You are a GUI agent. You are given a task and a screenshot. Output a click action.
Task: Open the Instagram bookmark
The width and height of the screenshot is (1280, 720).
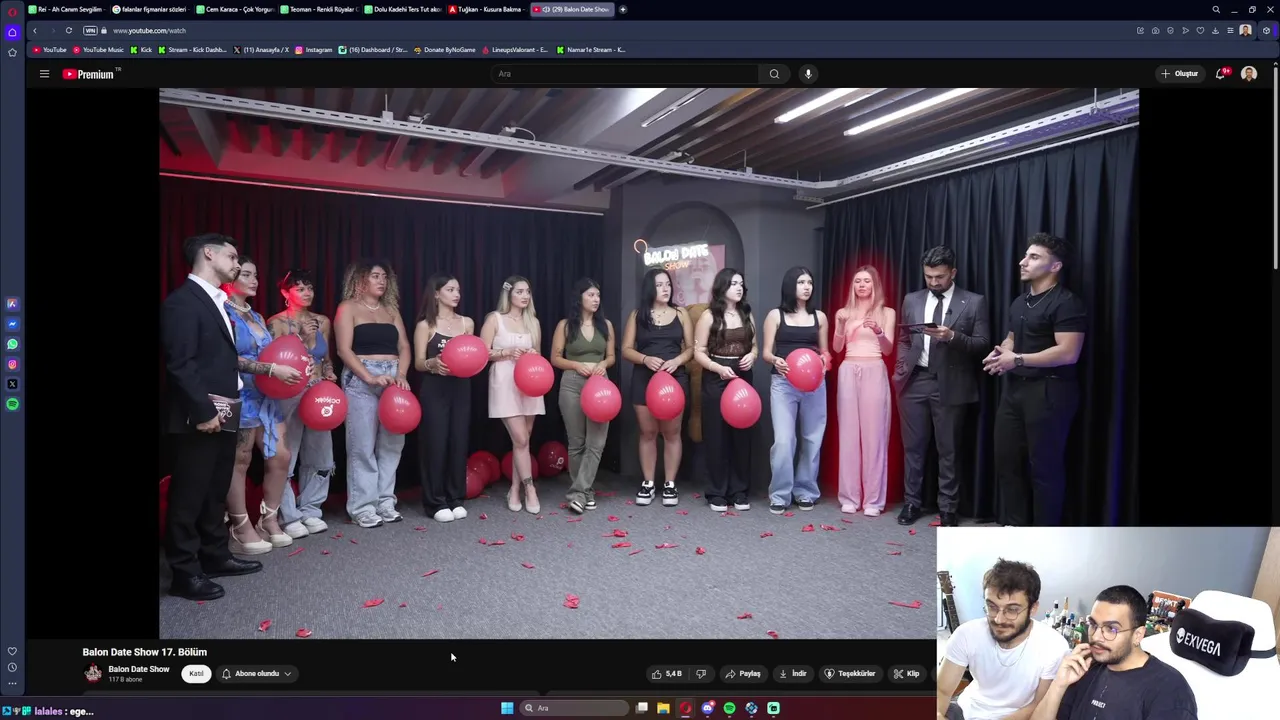click(x=314, y=50)
